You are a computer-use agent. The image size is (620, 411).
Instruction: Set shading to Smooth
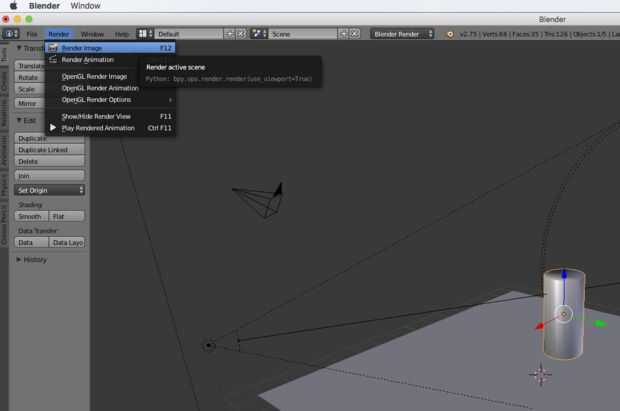32,216
